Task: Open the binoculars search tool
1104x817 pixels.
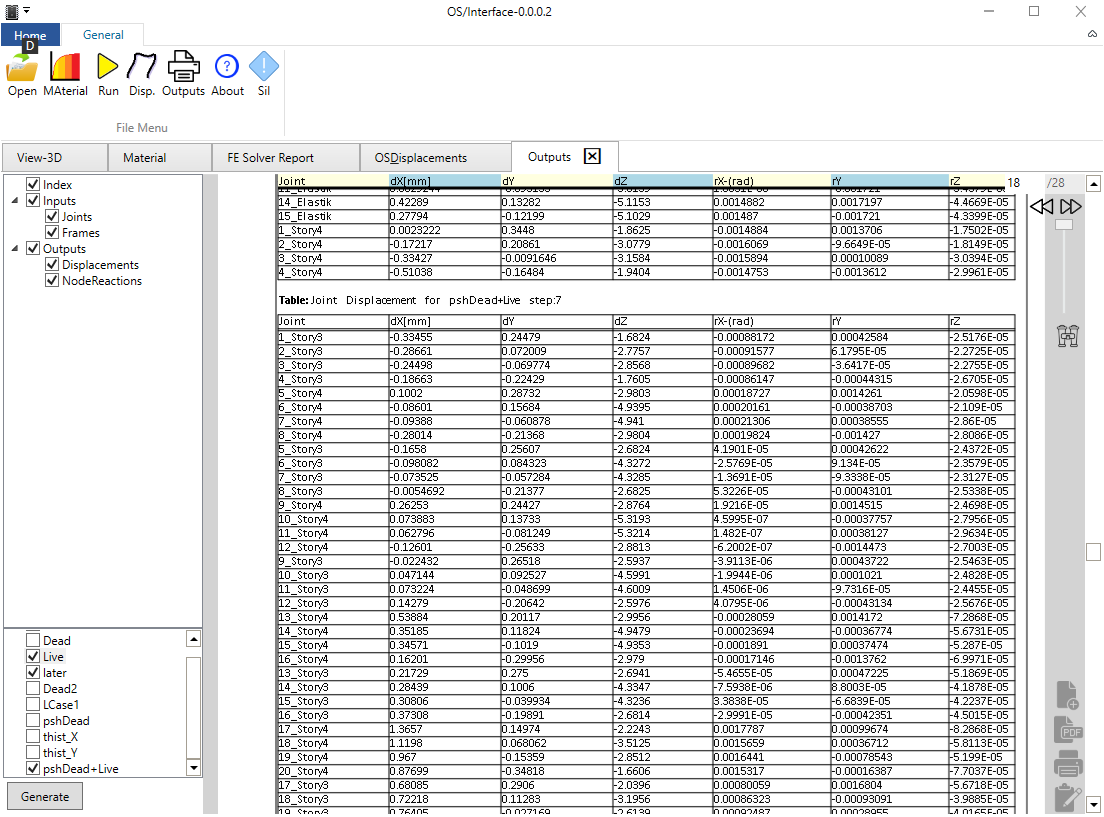Action: click(1067, 336)
